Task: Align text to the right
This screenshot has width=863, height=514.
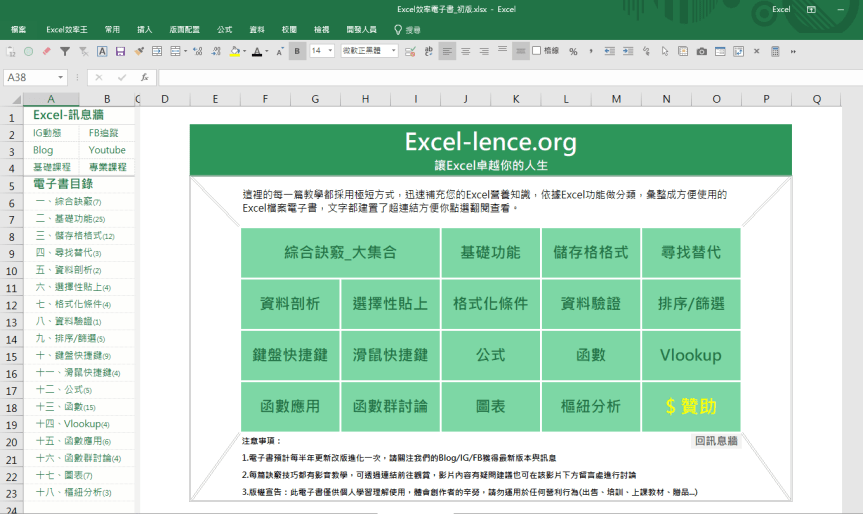Action: click(x=484, y=51)
